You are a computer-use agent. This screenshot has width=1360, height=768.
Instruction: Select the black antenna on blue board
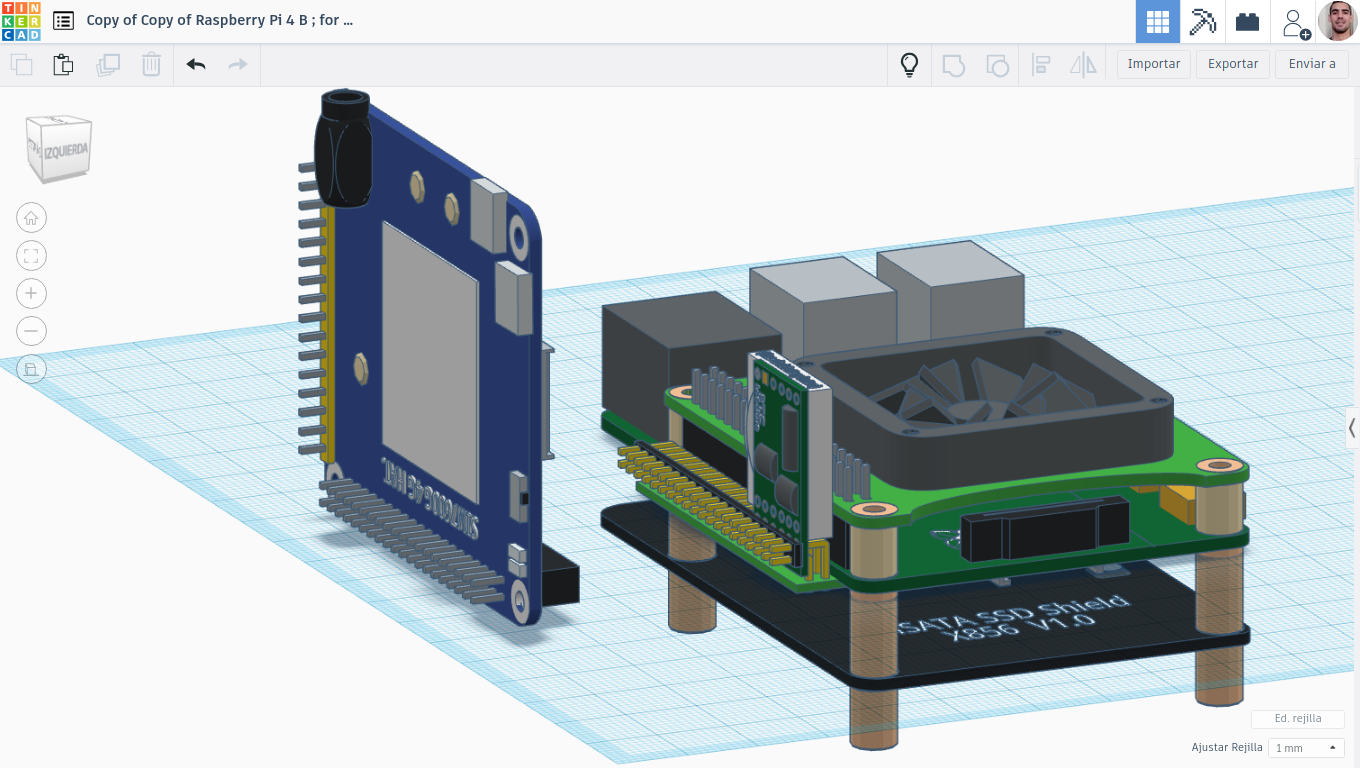[342, 148]
